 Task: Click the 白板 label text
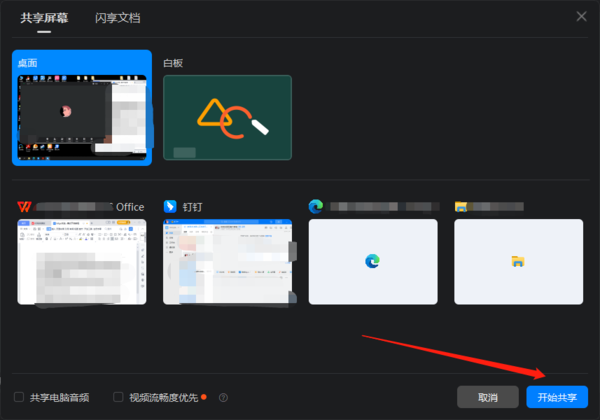(173, 63)
